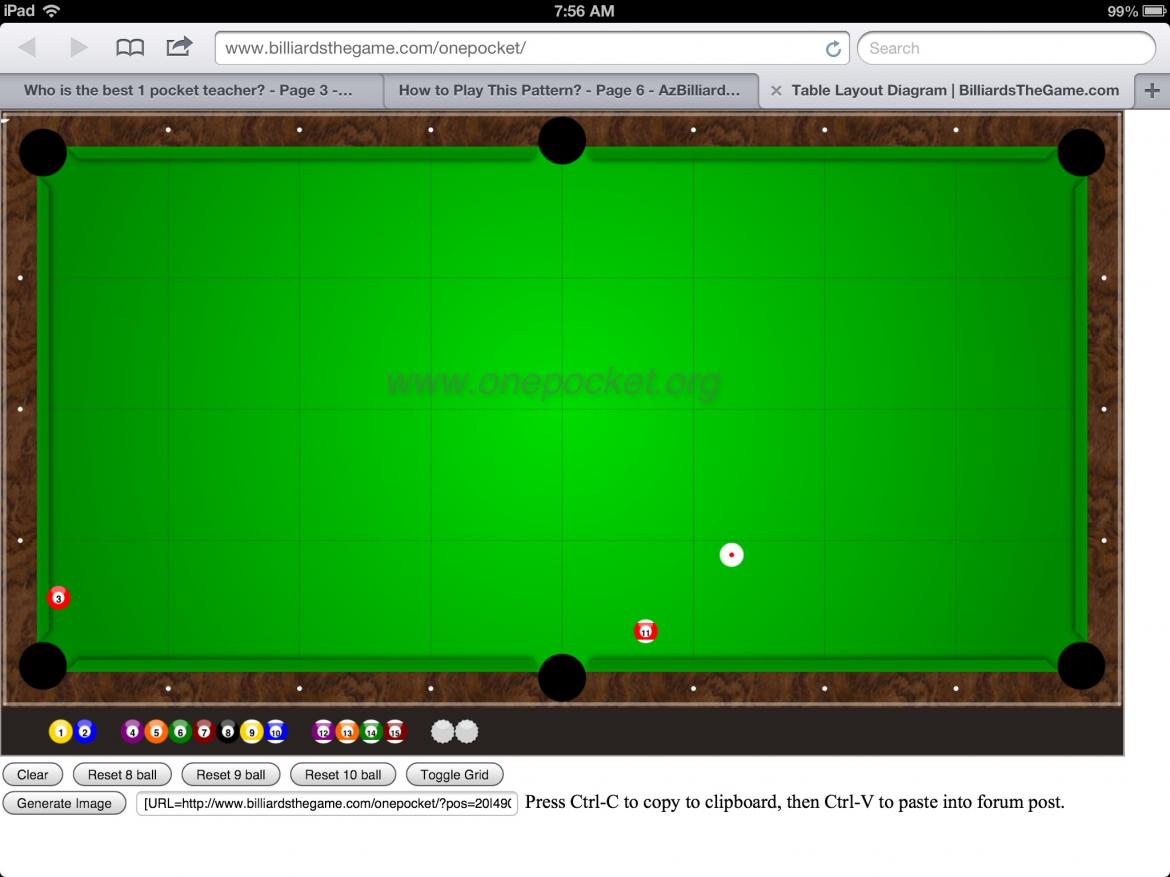This screenshot has height=877, width=1170.
Task: Click the generated URL code text field
Action: pos(327,803)
